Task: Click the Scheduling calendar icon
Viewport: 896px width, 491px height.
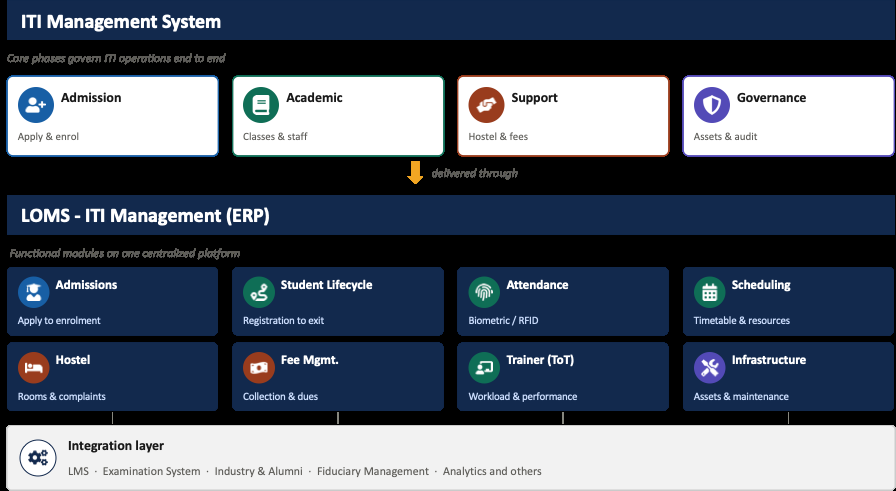Action: [x=710, y=292]
